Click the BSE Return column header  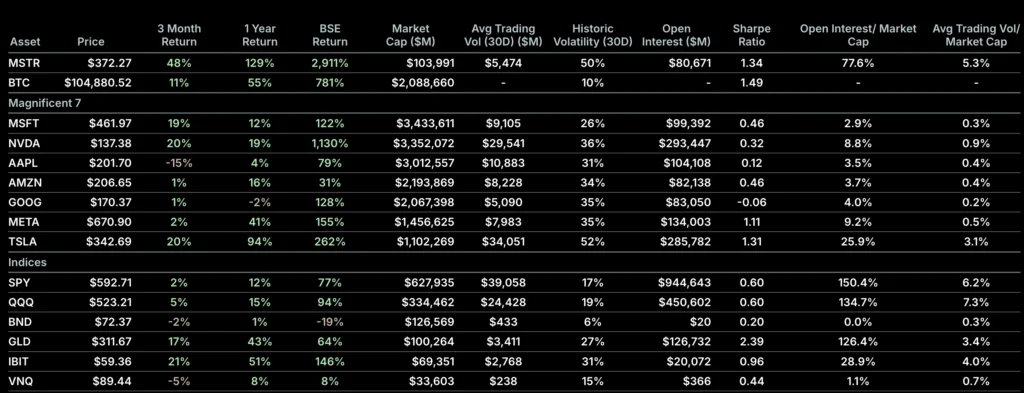(x=330, y=35)
